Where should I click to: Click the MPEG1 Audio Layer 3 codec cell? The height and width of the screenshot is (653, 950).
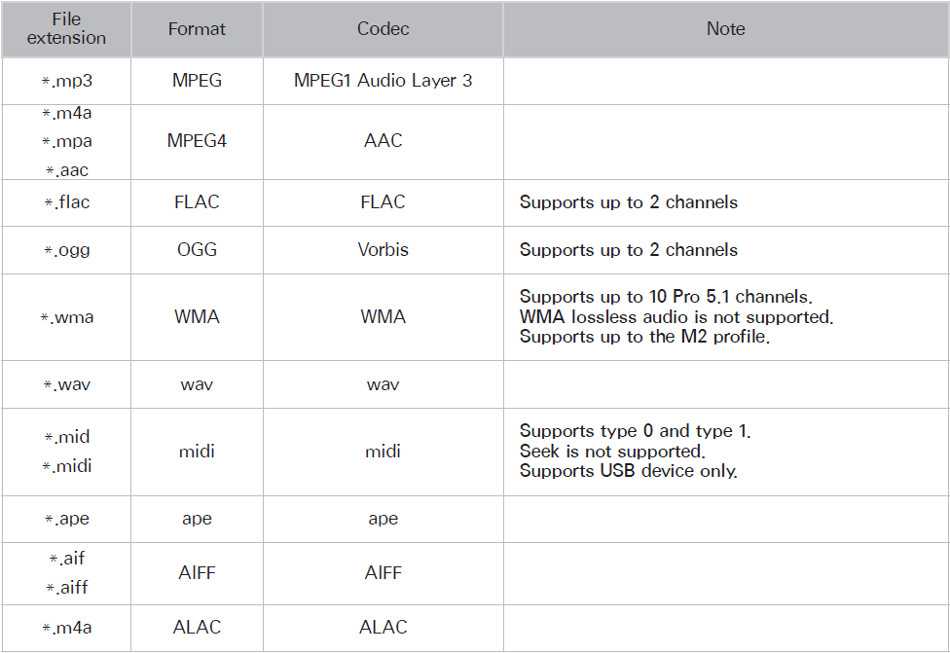(383, 81)
